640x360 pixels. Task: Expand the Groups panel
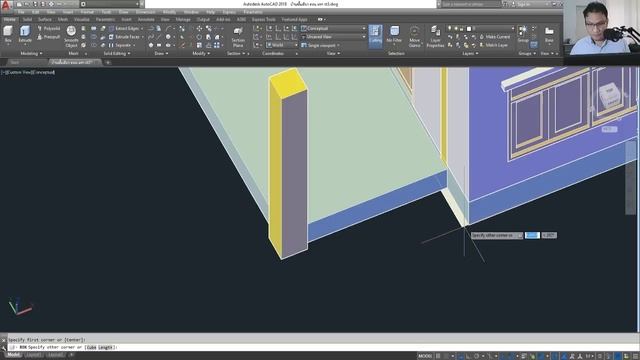click(527, 53)
